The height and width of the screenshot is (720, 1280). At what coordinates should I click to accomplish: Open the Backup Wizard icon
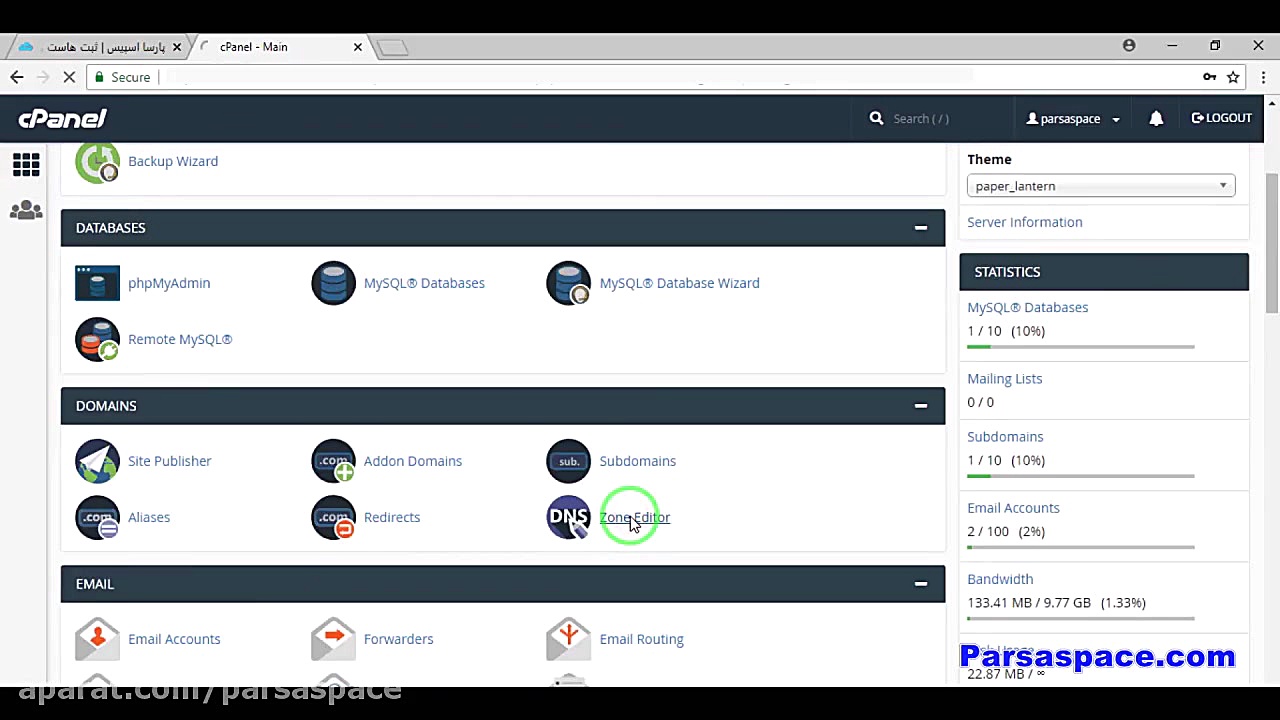coord(97,162)
